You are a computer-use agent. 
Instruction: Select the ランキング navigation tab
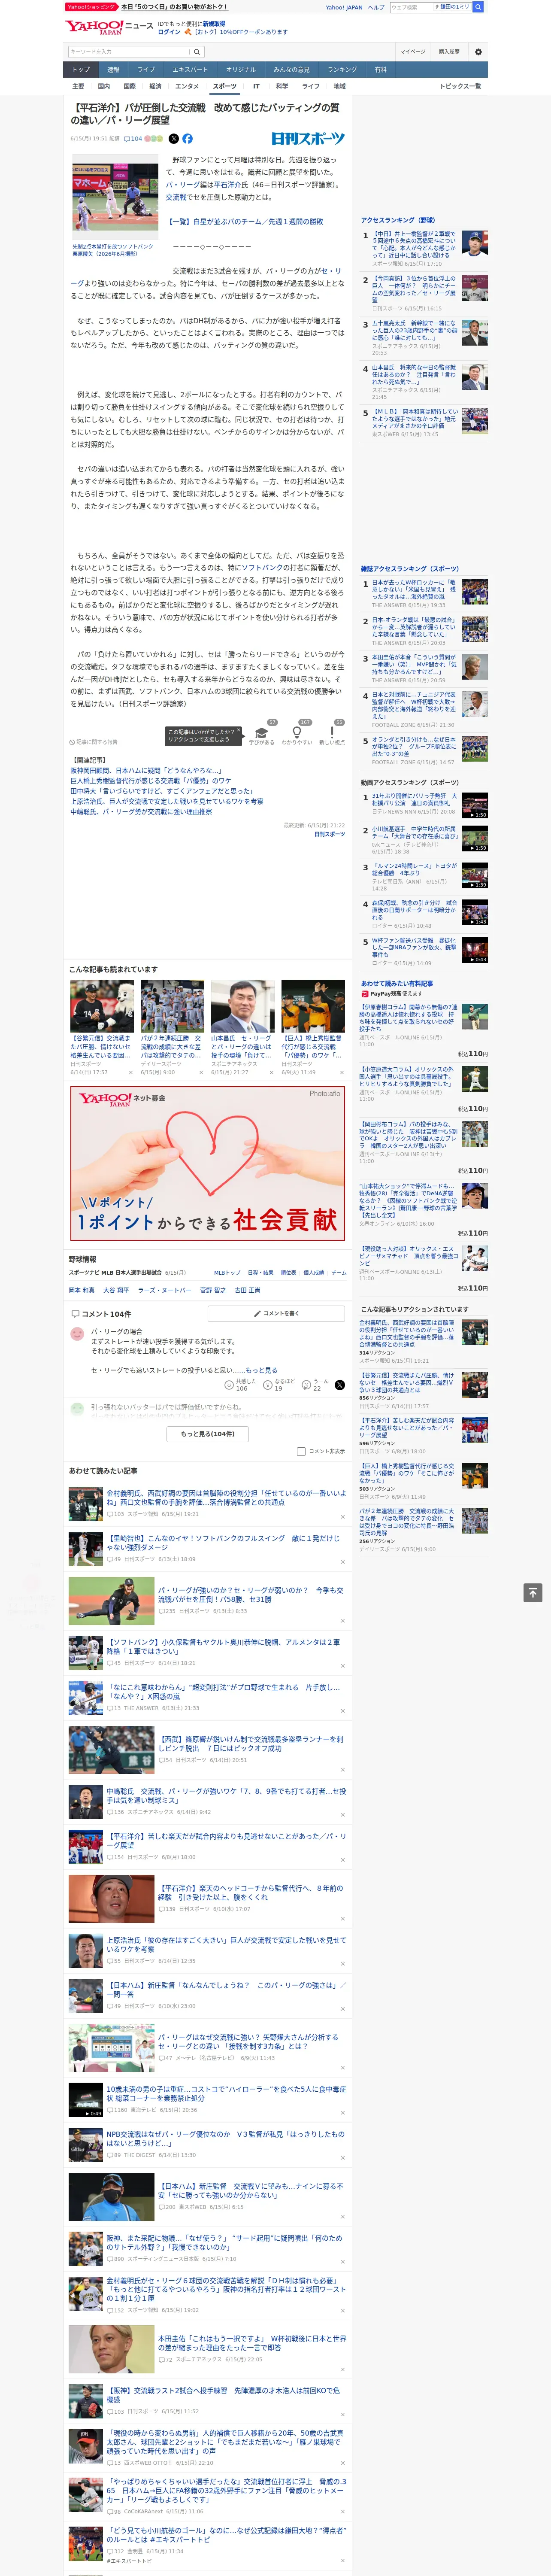click(342, 69)
